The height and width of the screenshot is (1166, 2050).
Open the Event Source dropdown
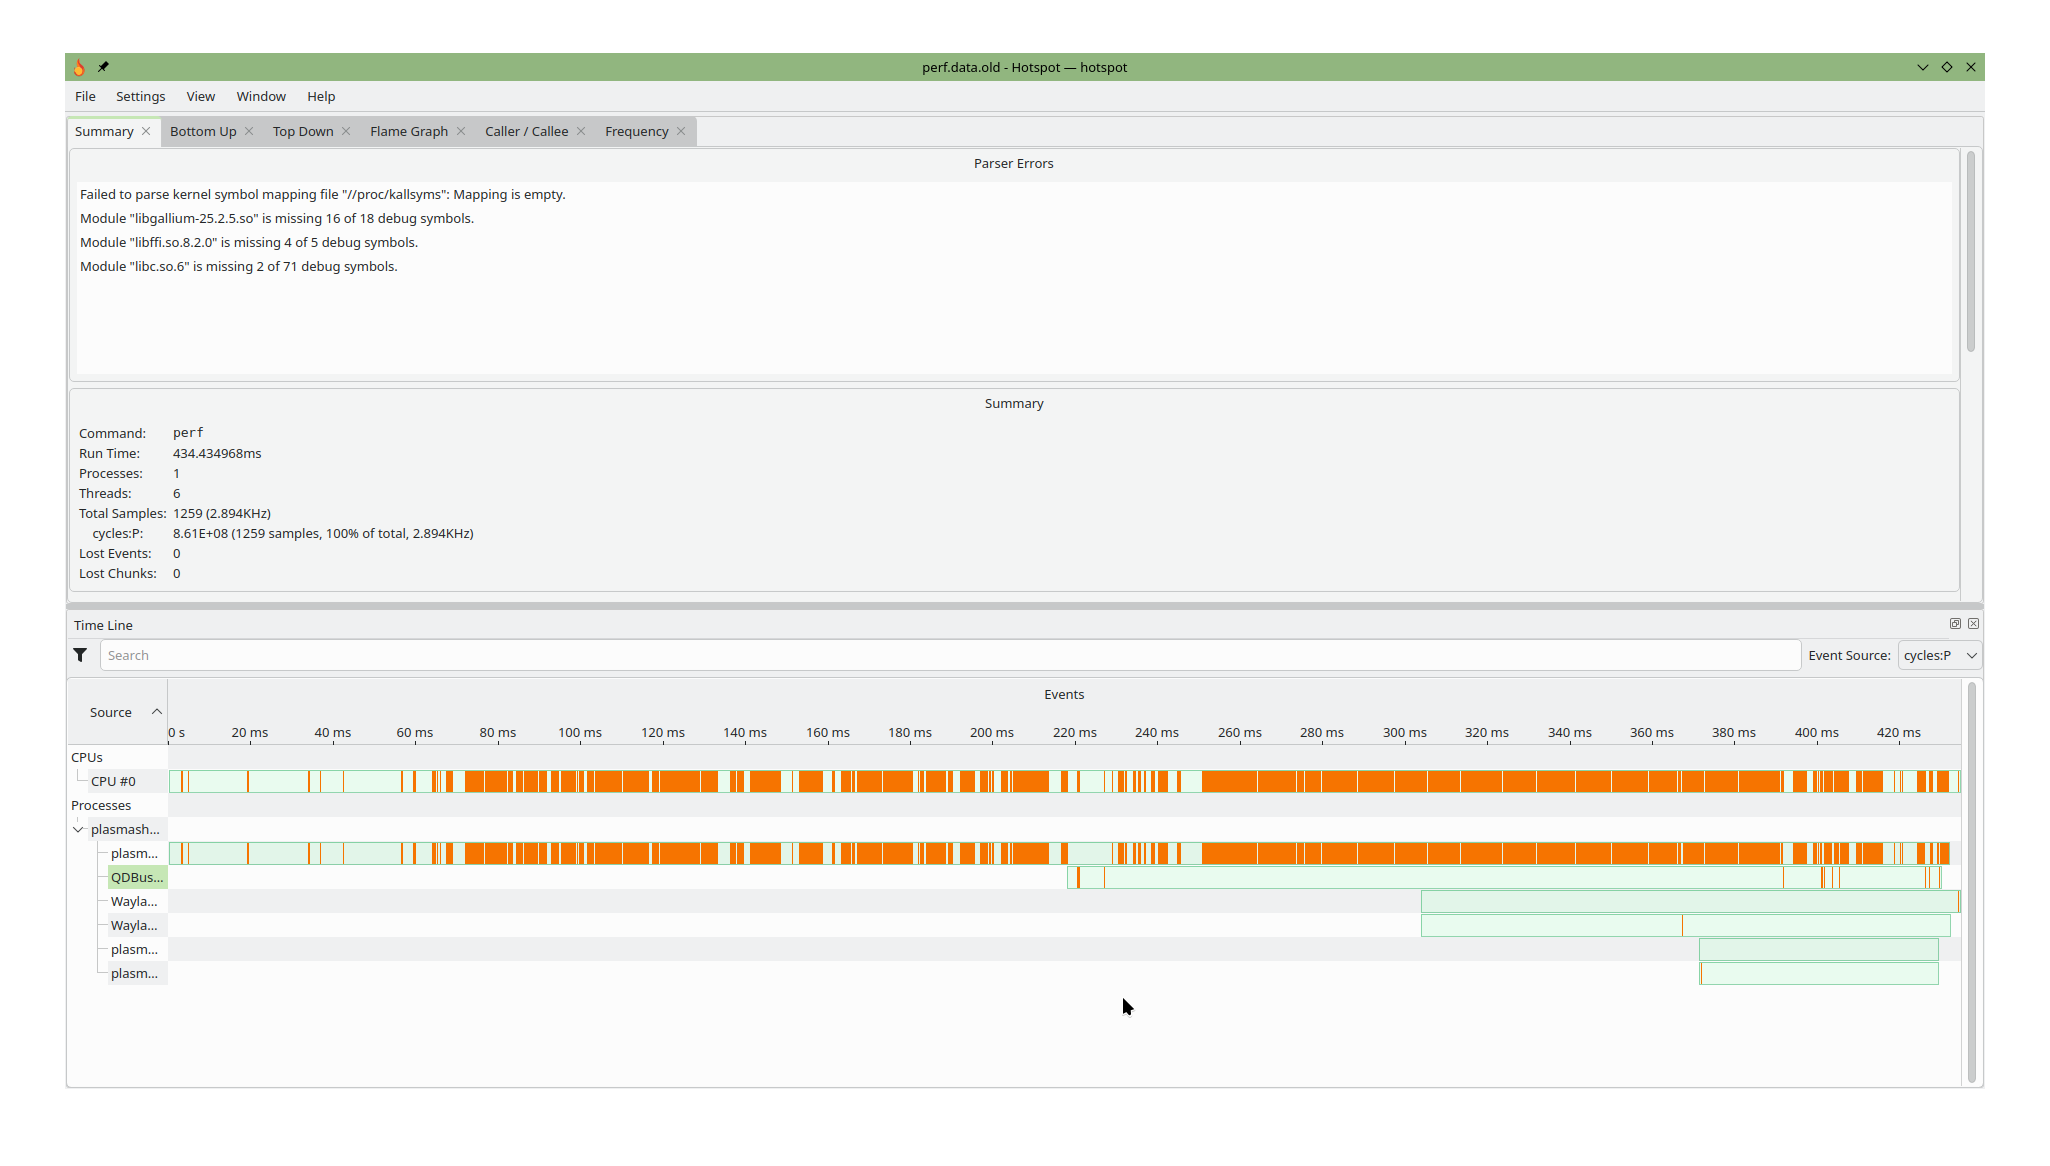tap(1939, 655)
